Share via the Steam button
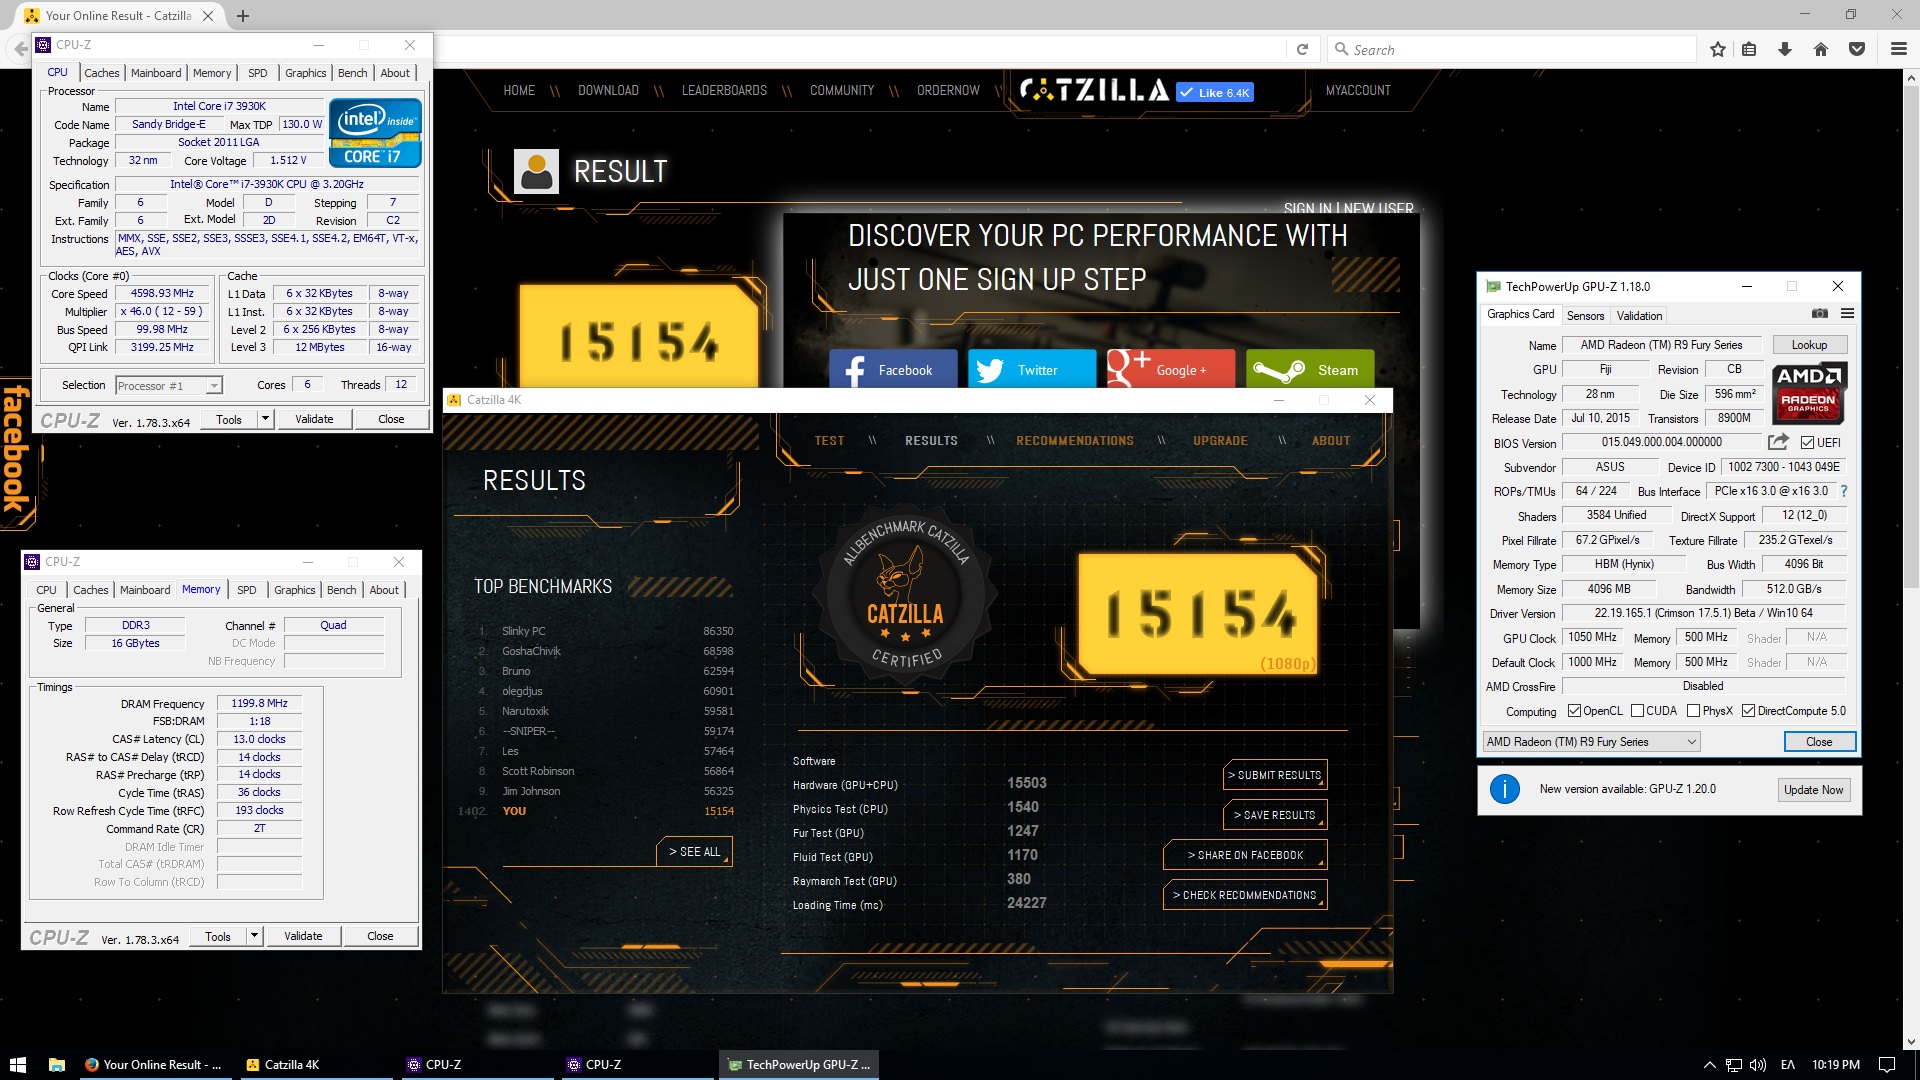This screenshot has height=1080, width=1920. (1310, 370)
